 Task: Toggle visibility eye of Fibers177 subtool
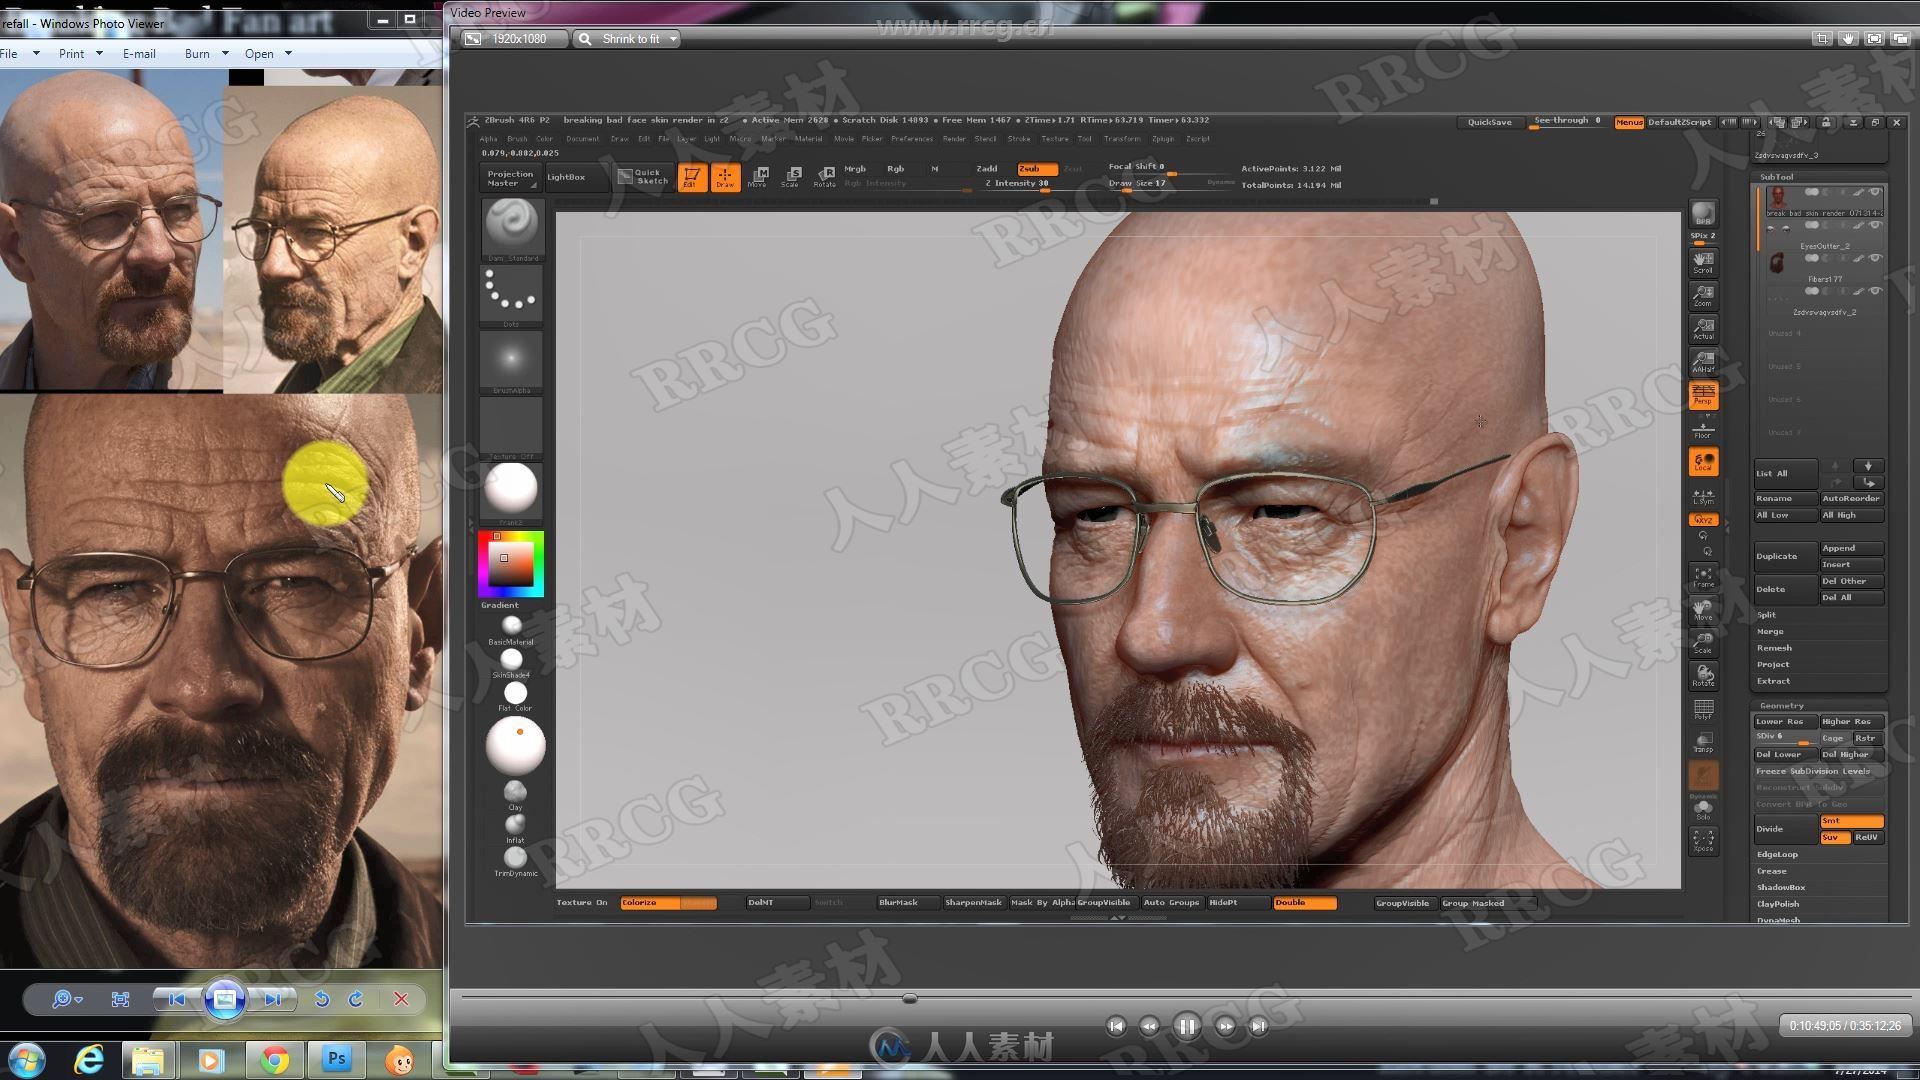pos(1875,259)
